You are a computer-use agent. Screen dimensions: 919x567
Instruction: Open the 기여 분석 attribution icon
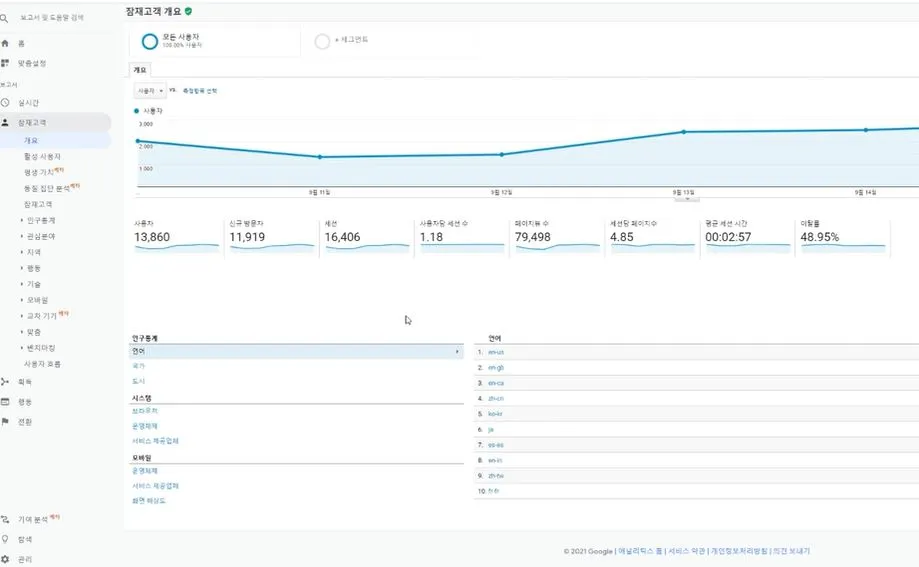[x=5, y=520]
